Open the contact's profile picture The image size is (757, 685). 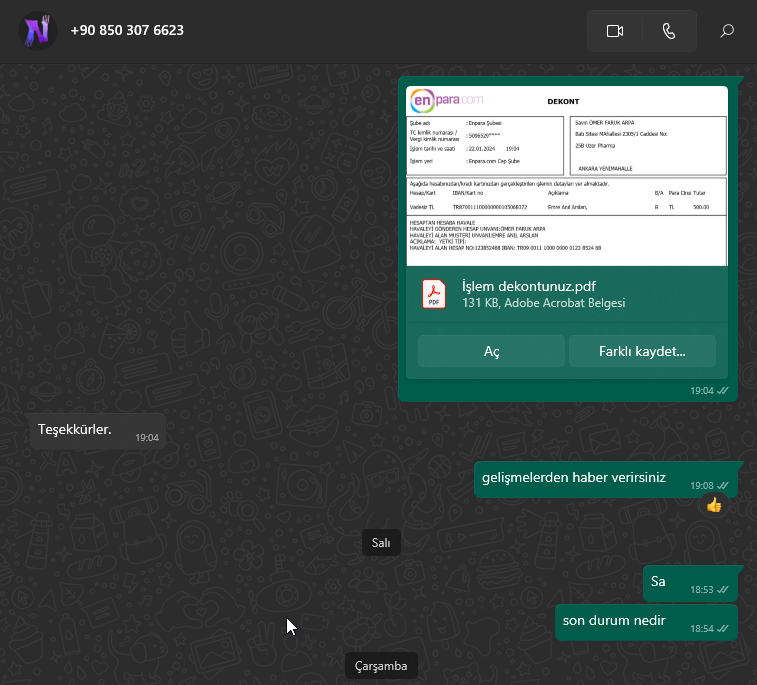(x=38, y=31)
